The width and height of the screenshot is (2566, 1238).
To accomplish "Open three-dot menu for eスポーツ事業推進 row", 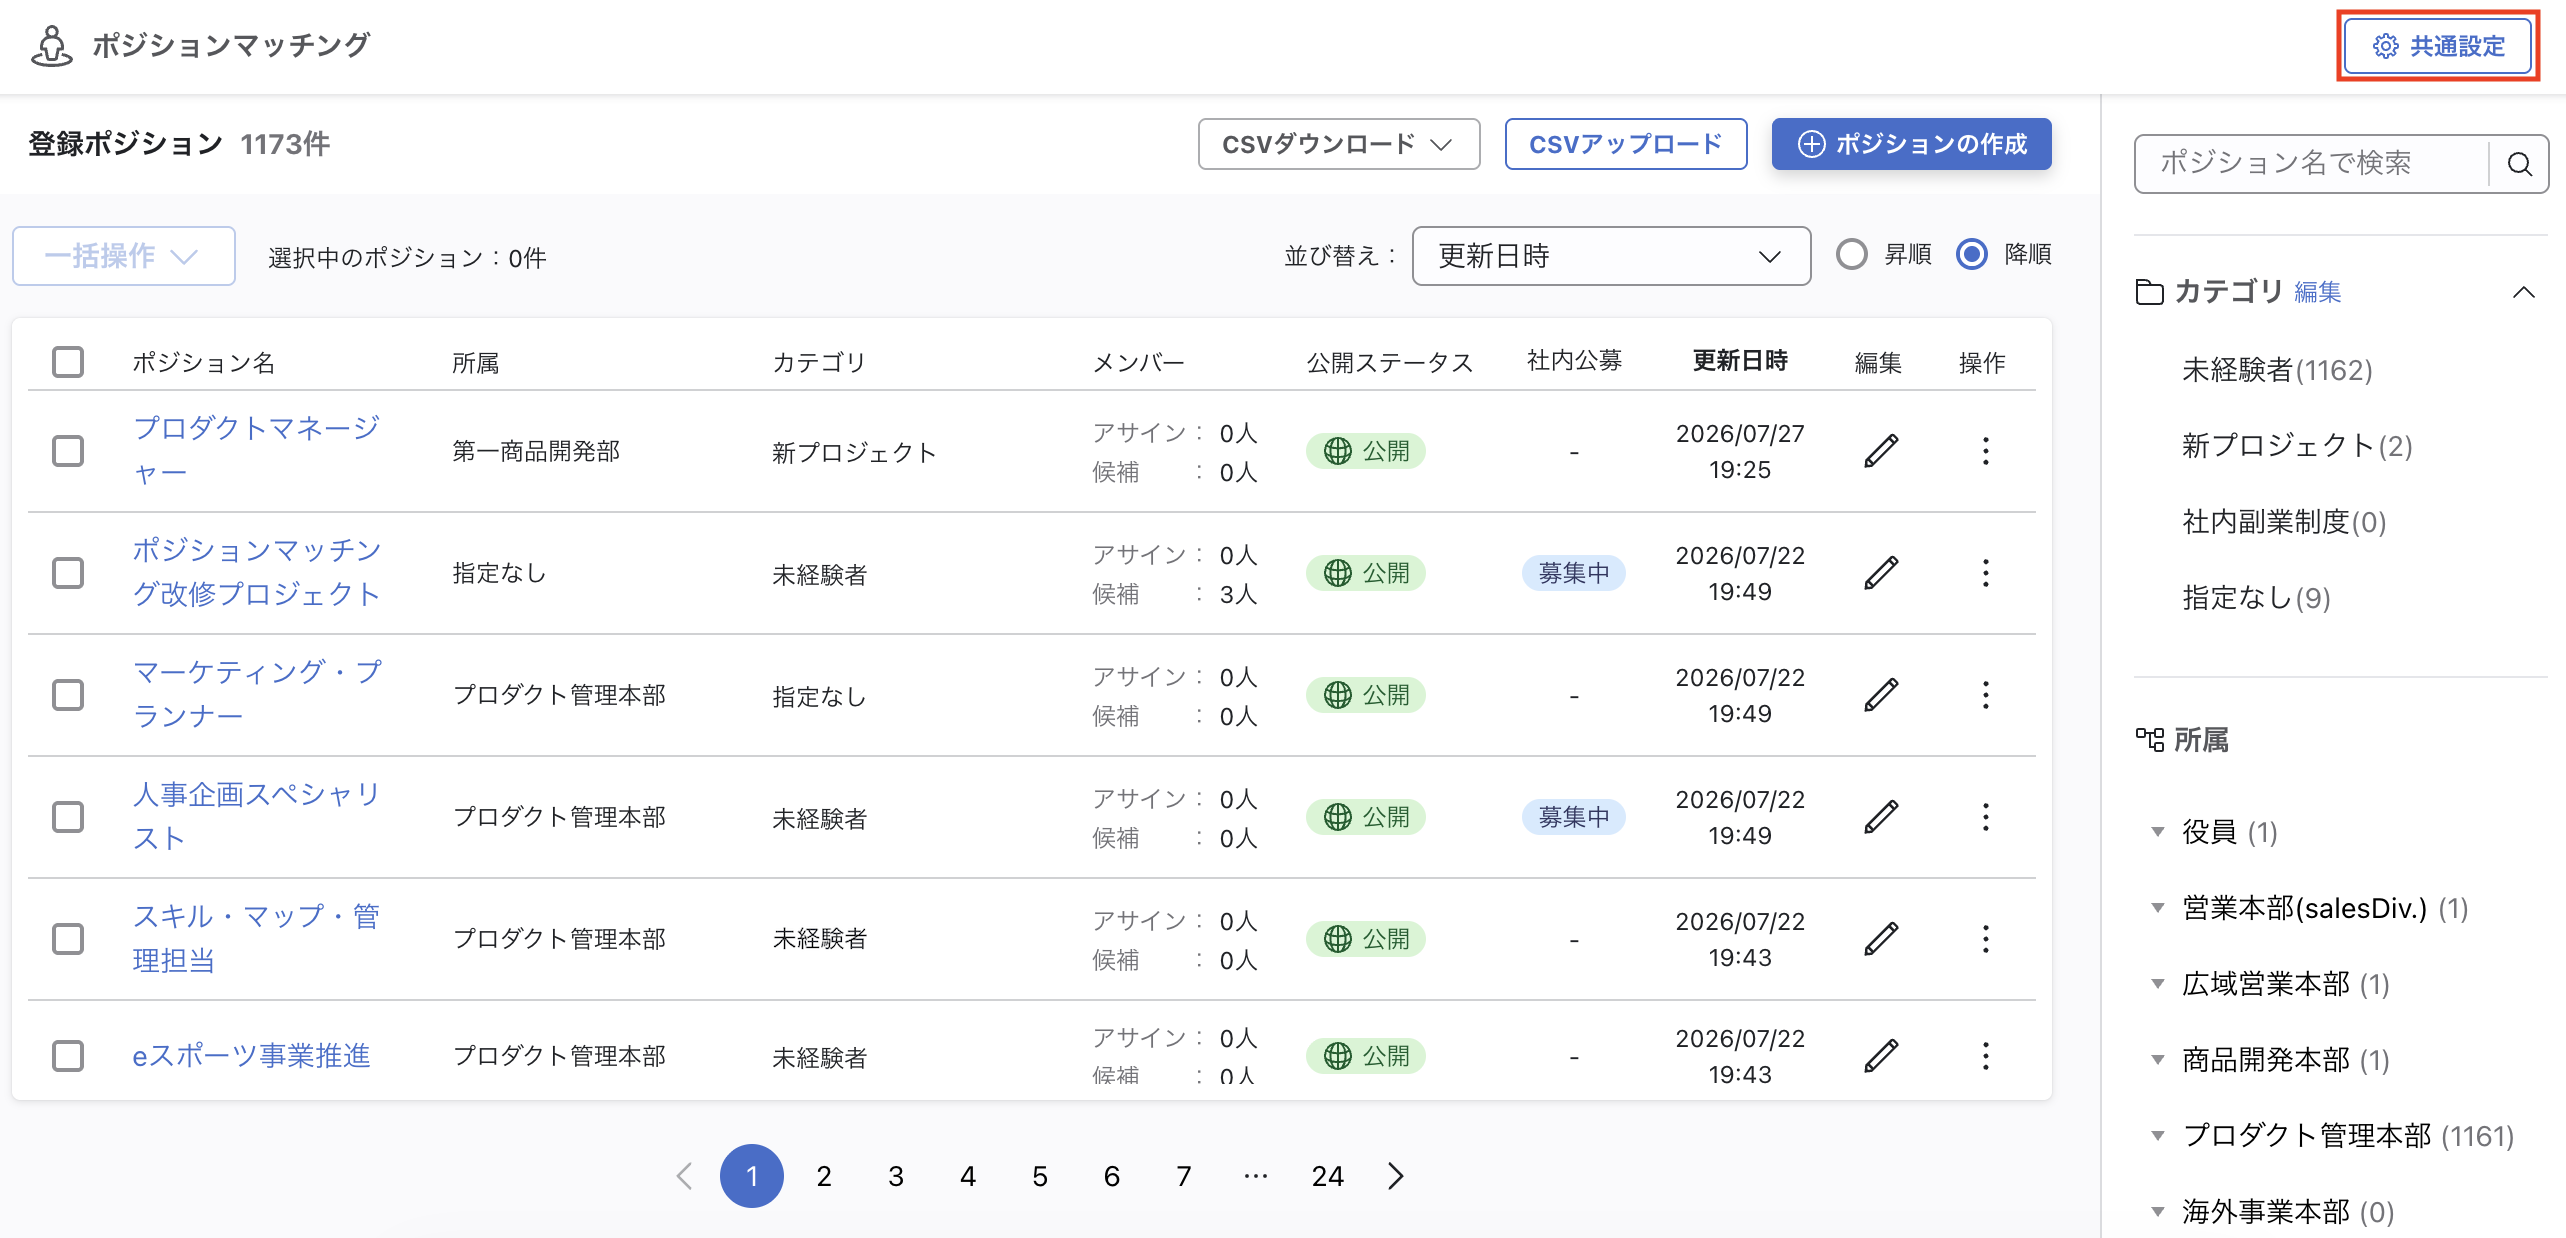I will tap(1985, 1056).
